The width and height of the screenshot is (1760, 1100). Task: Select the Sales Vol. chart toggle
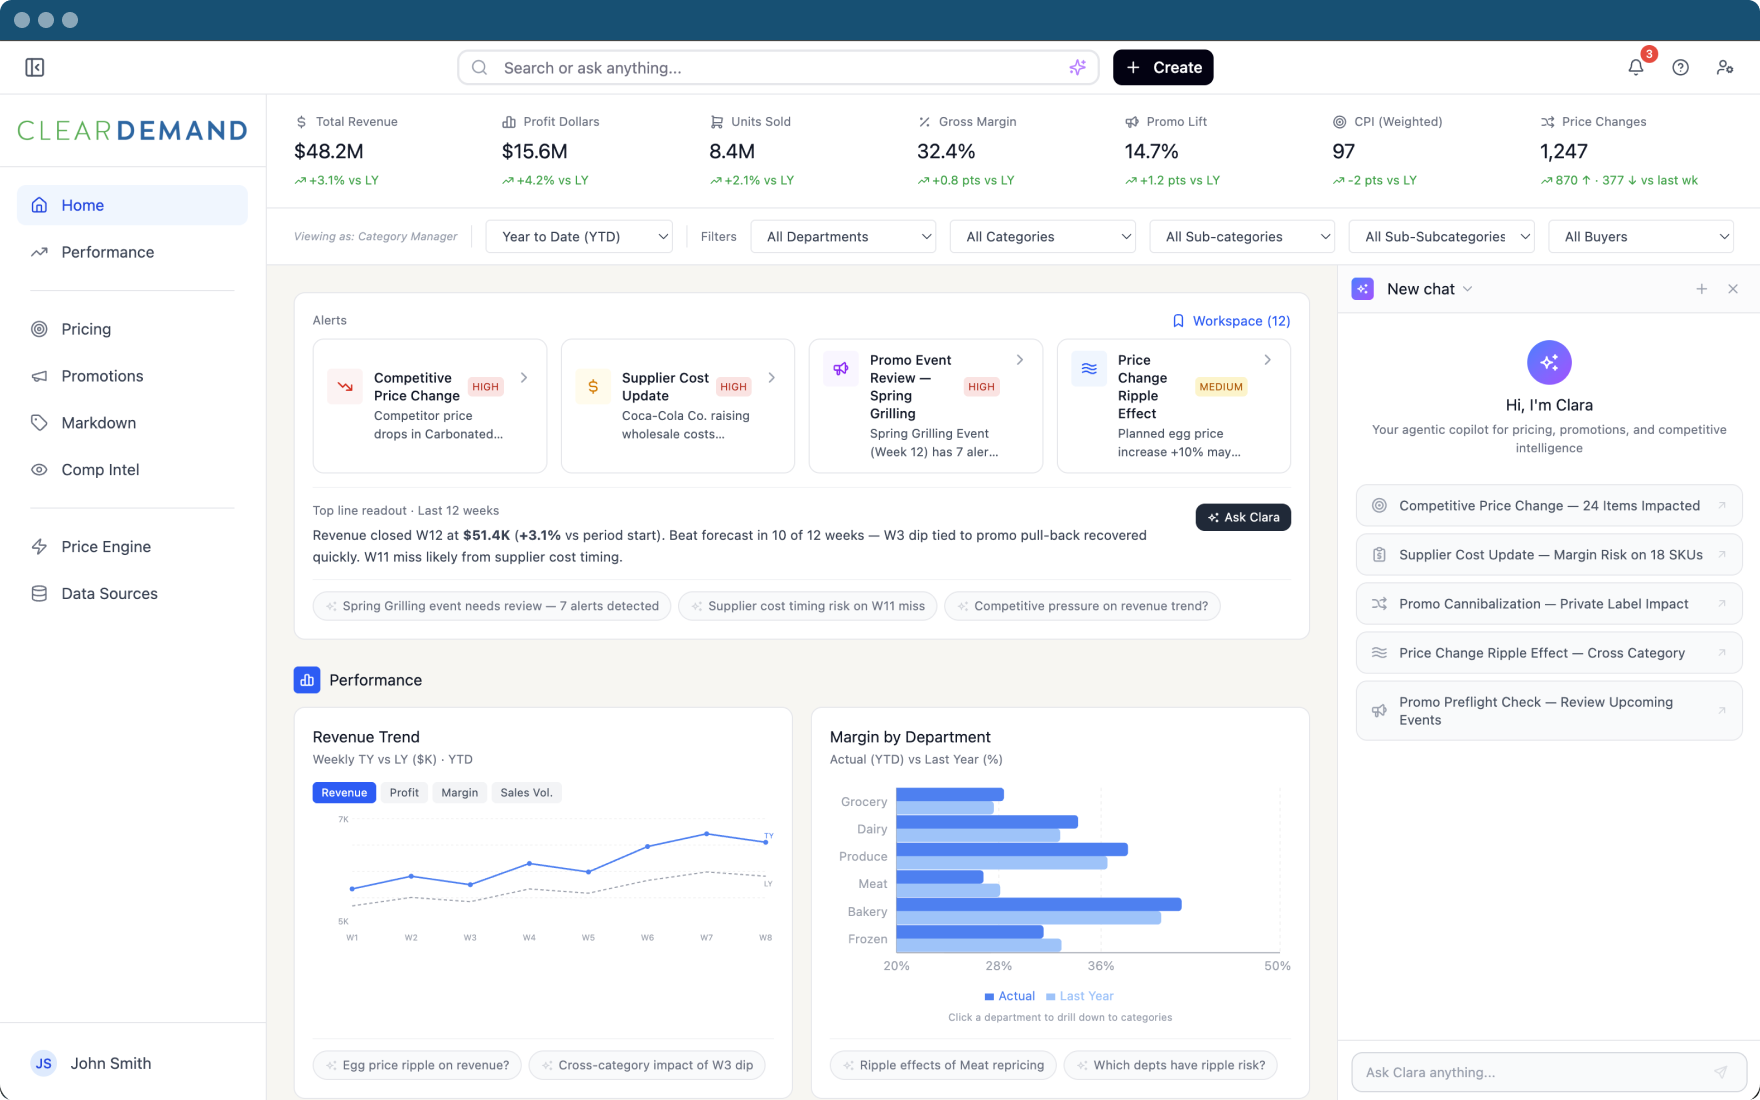coord(526,793)
